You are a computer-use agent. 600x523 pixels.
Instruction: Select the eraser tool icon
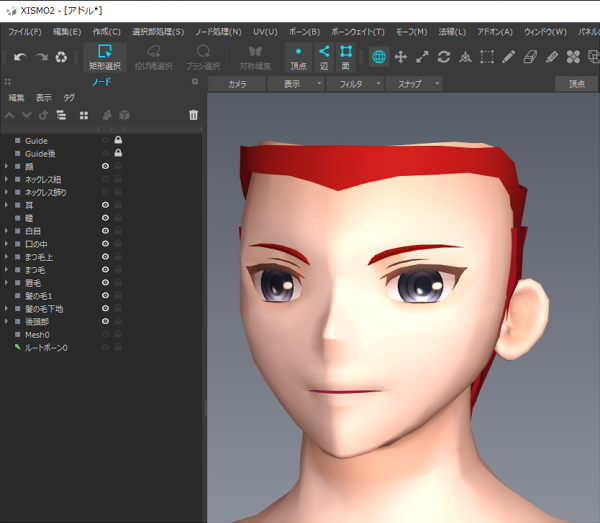[530, 57]
